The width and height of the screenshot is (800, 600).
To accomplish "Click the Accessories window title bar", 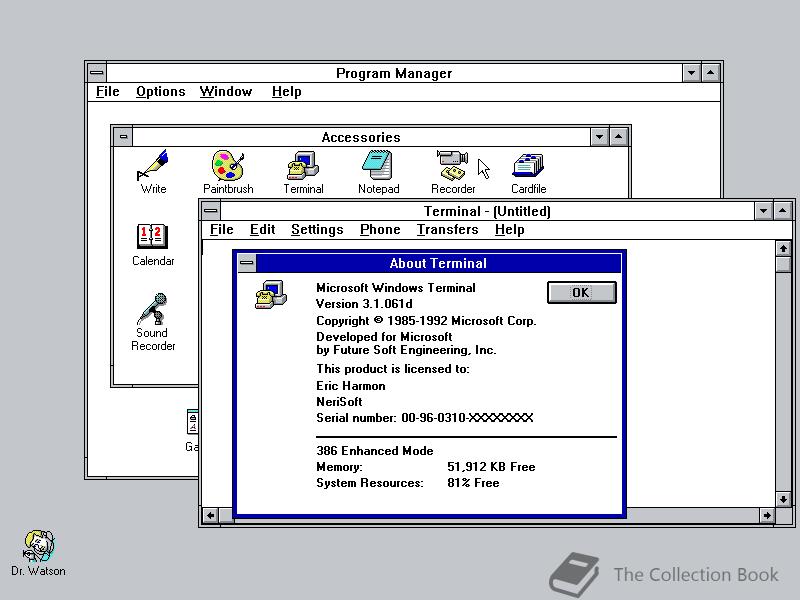I will coord(361,137).
